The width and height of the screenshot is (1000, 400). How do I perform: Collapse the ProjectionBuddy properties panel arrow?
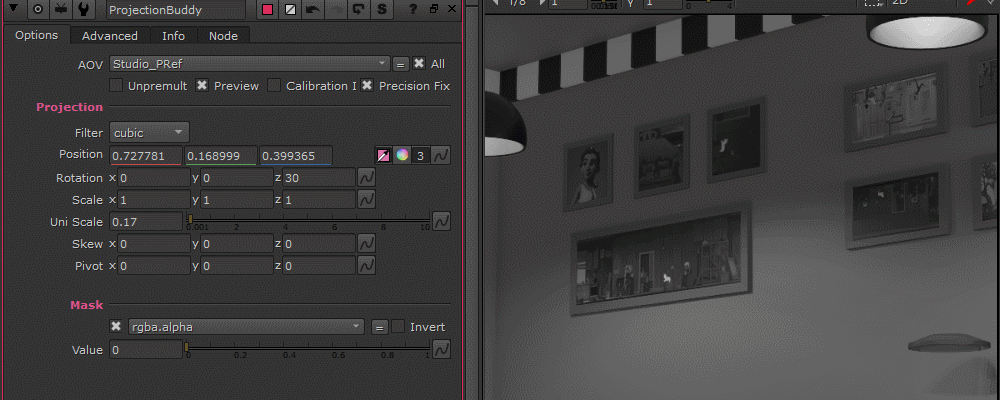coord(15,10)
